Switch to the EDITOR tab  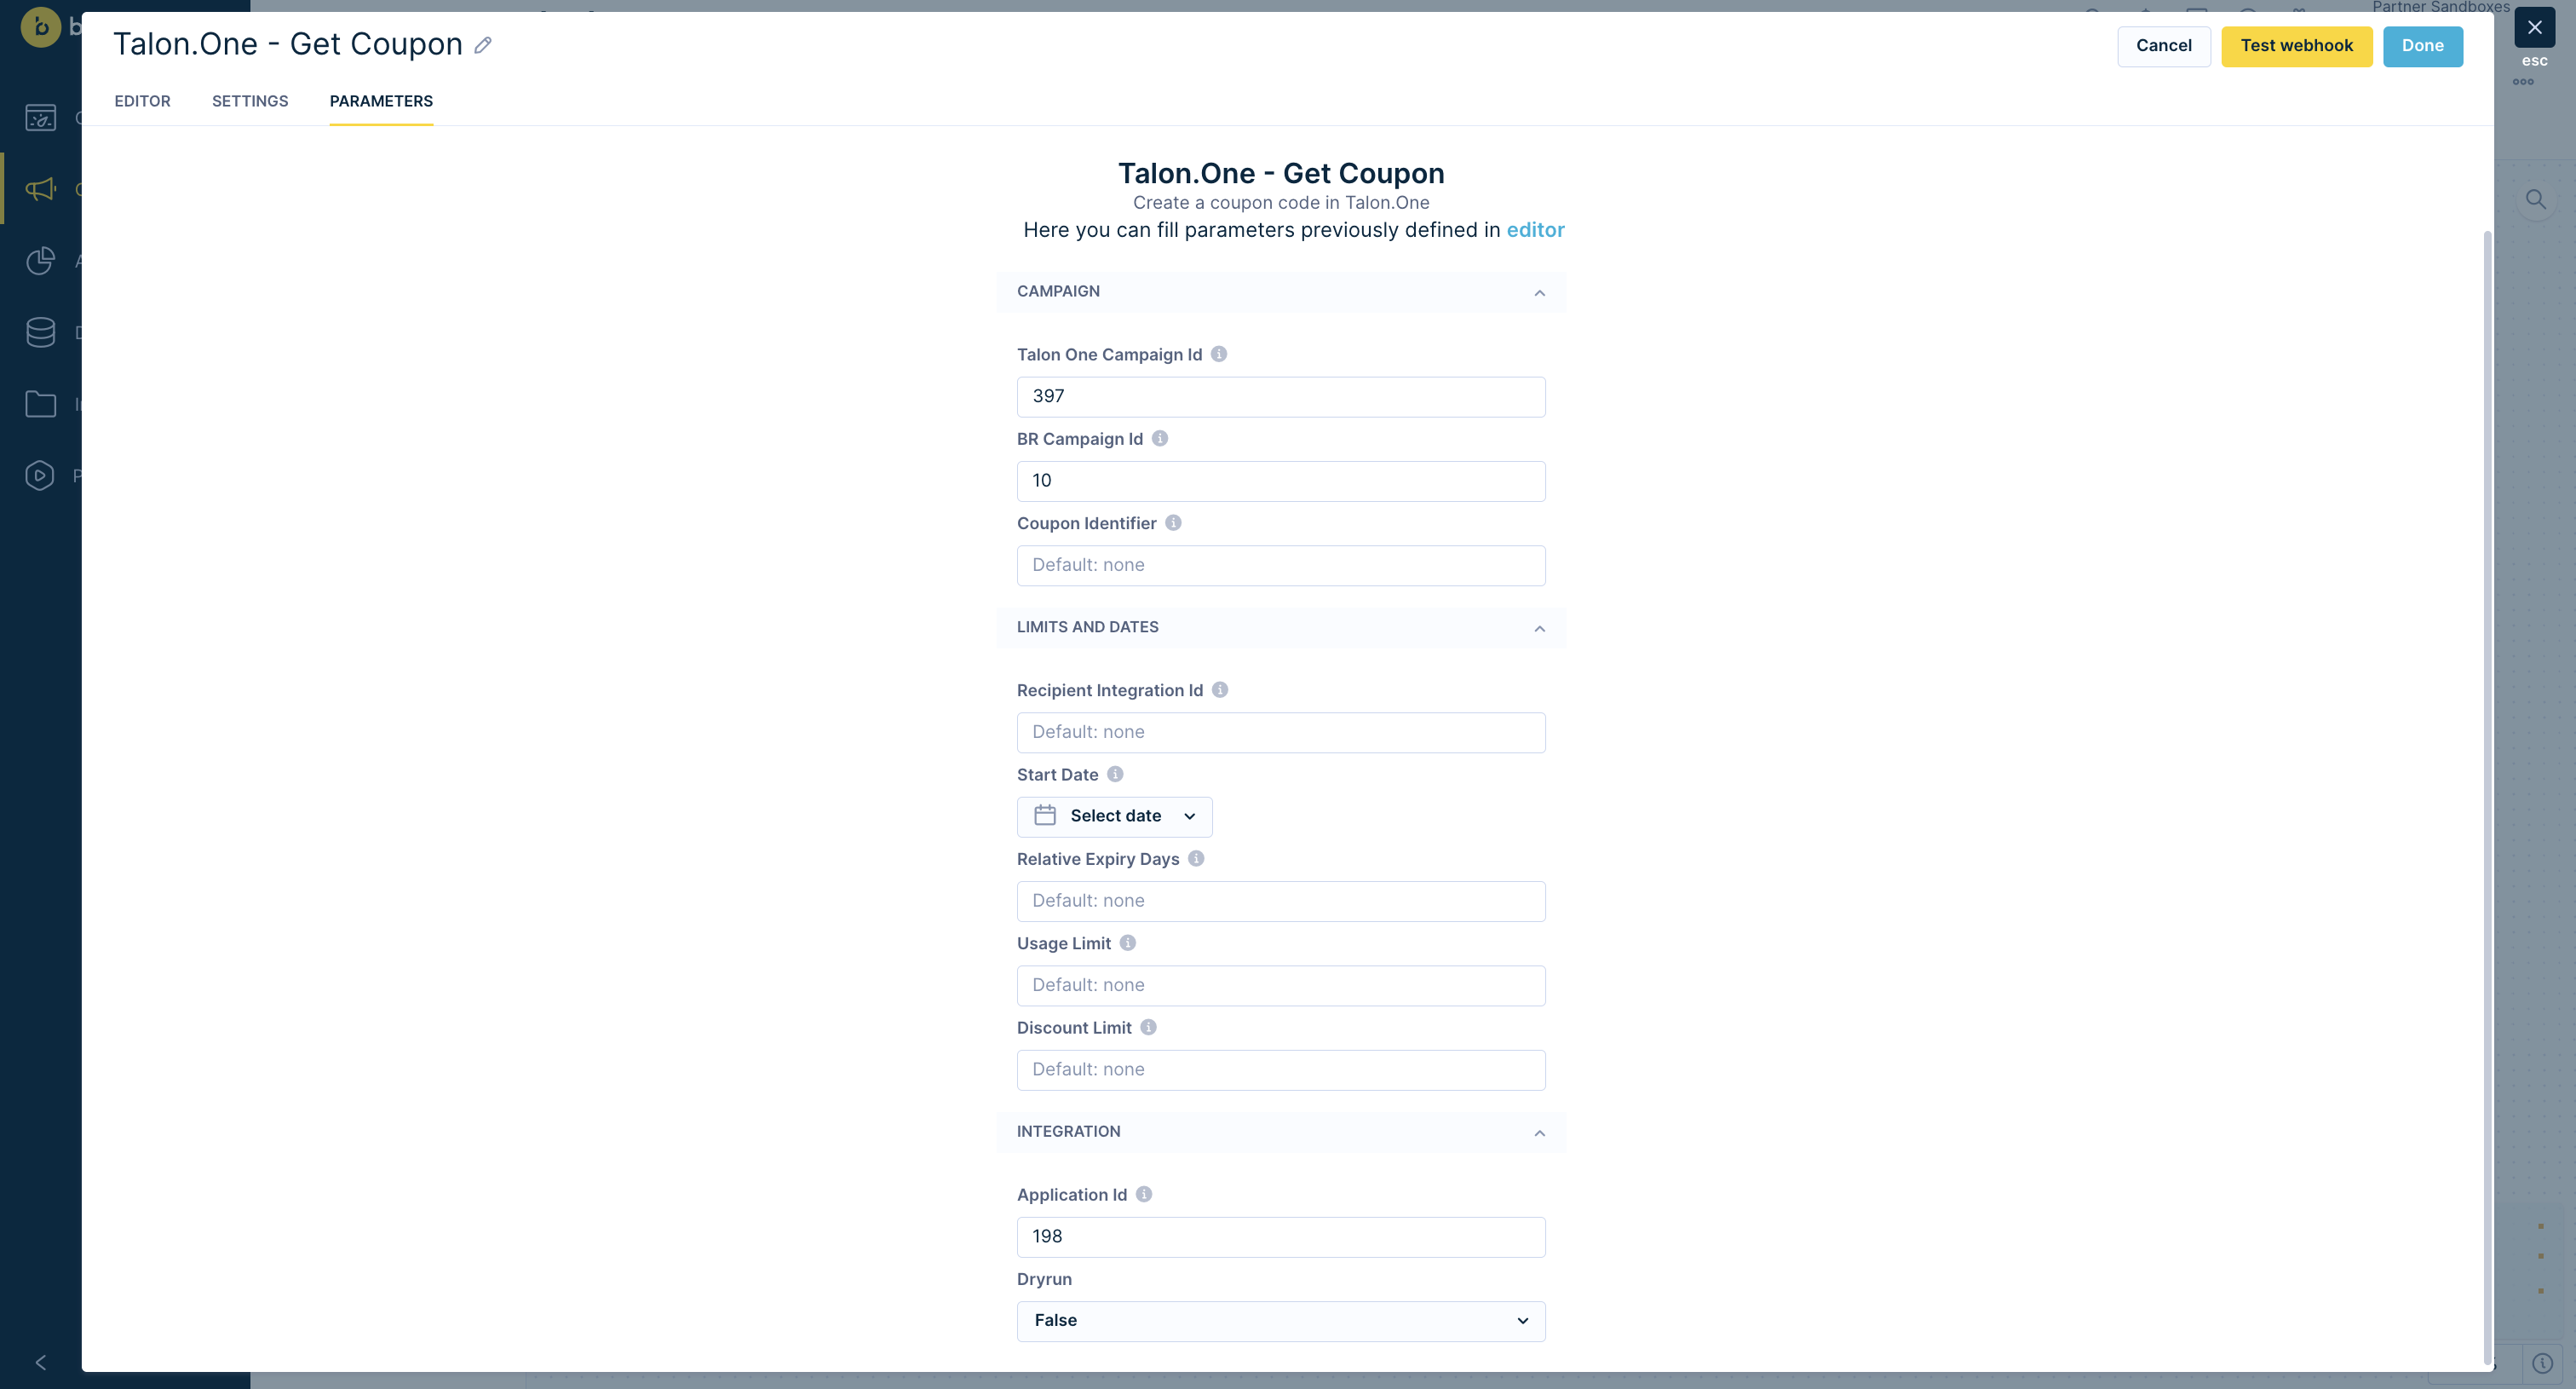(142, 101)
